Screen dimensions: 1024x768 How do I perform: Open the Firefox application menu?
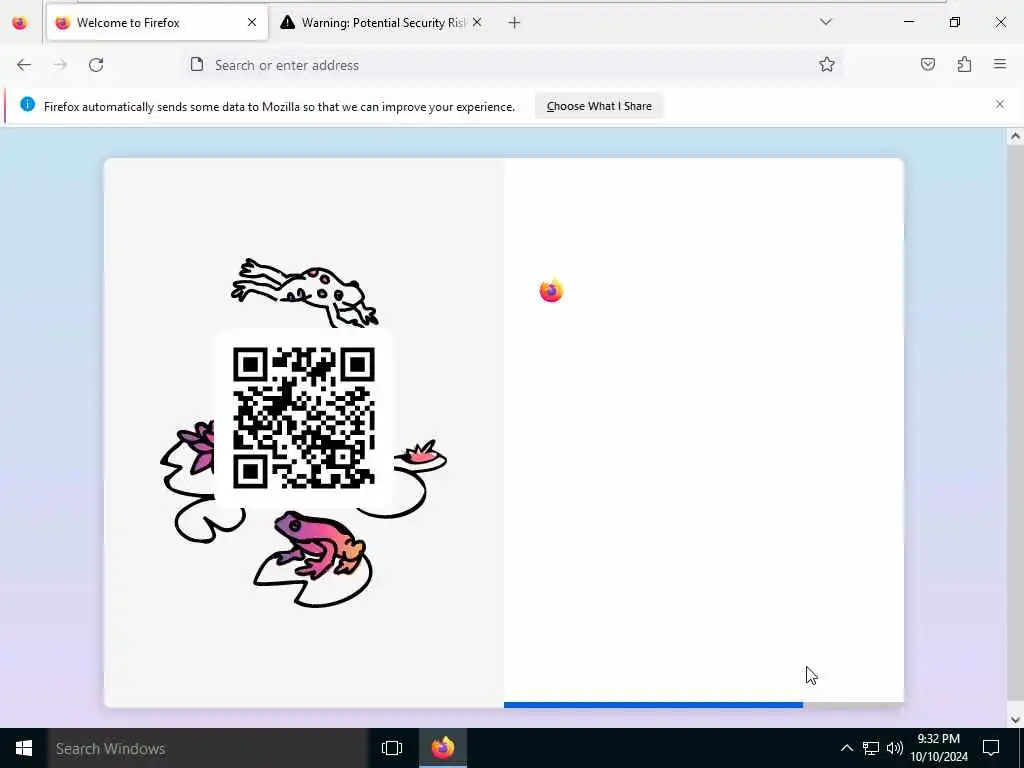coord(1000,64)
